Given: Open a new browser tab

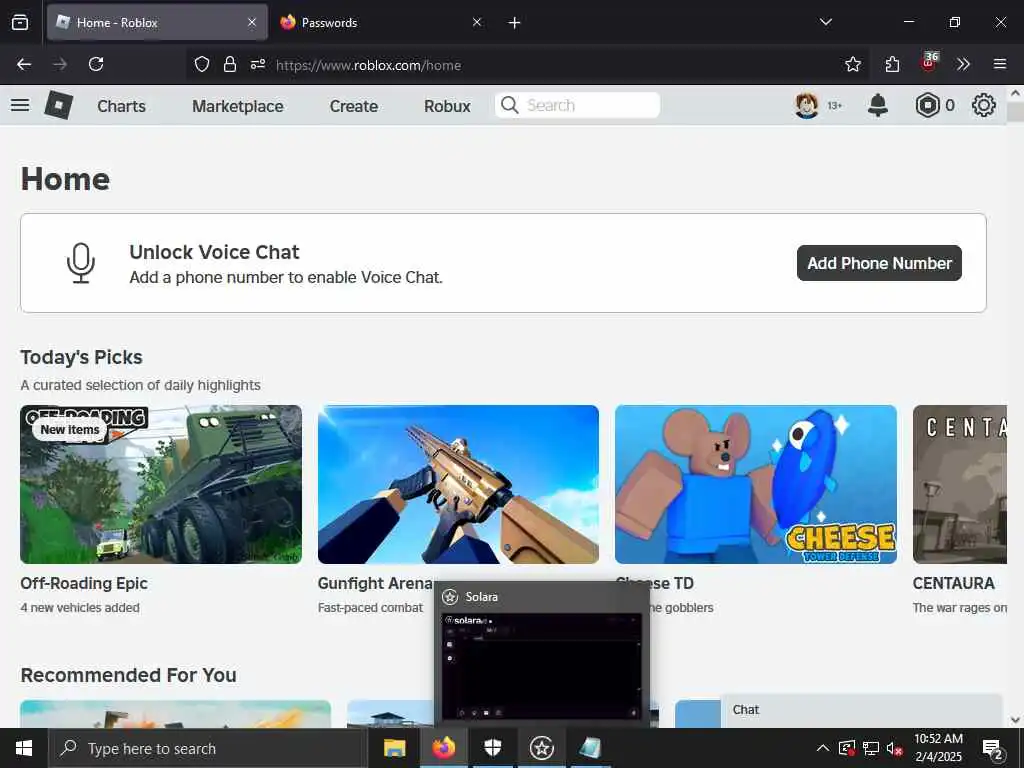Looking at the screenshot, I should (x=515, y=23).
